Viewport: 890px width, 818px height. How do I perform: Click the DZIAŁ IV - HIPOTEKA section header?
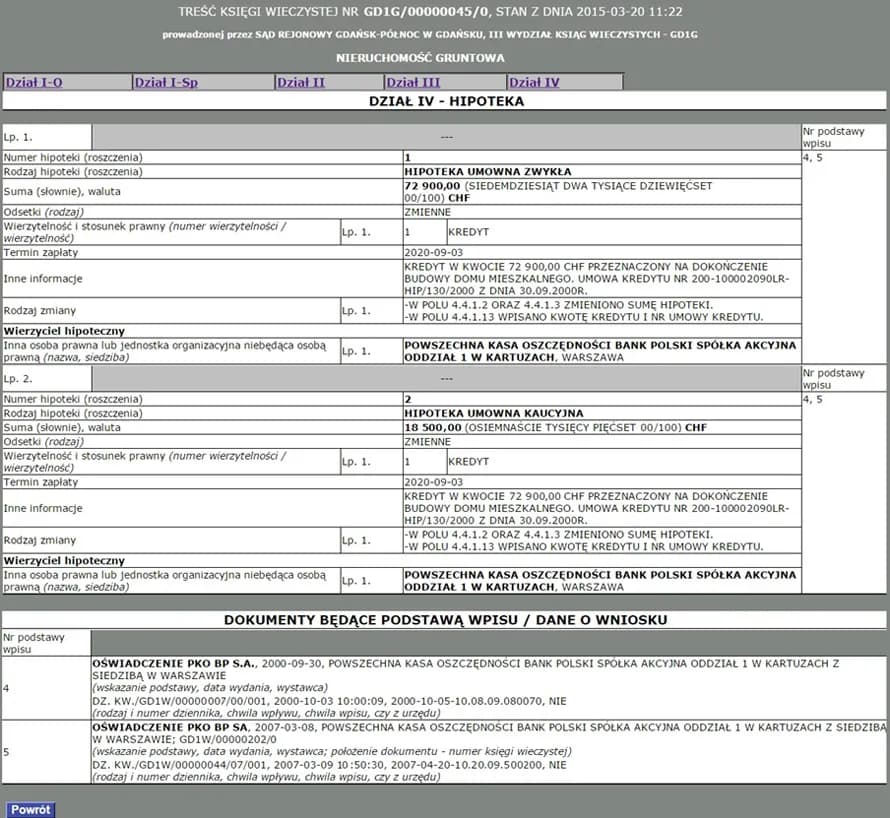click(x=447, y=101)
